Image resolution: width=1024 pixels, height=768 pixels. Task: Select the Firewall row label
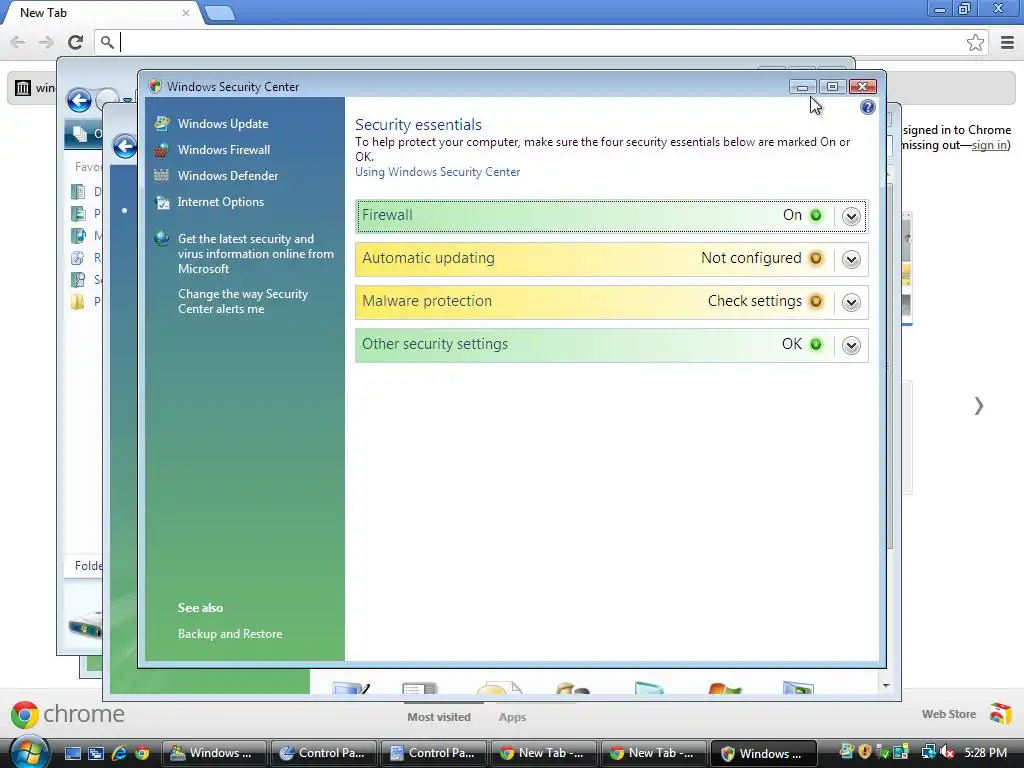[x=387, y=215]
